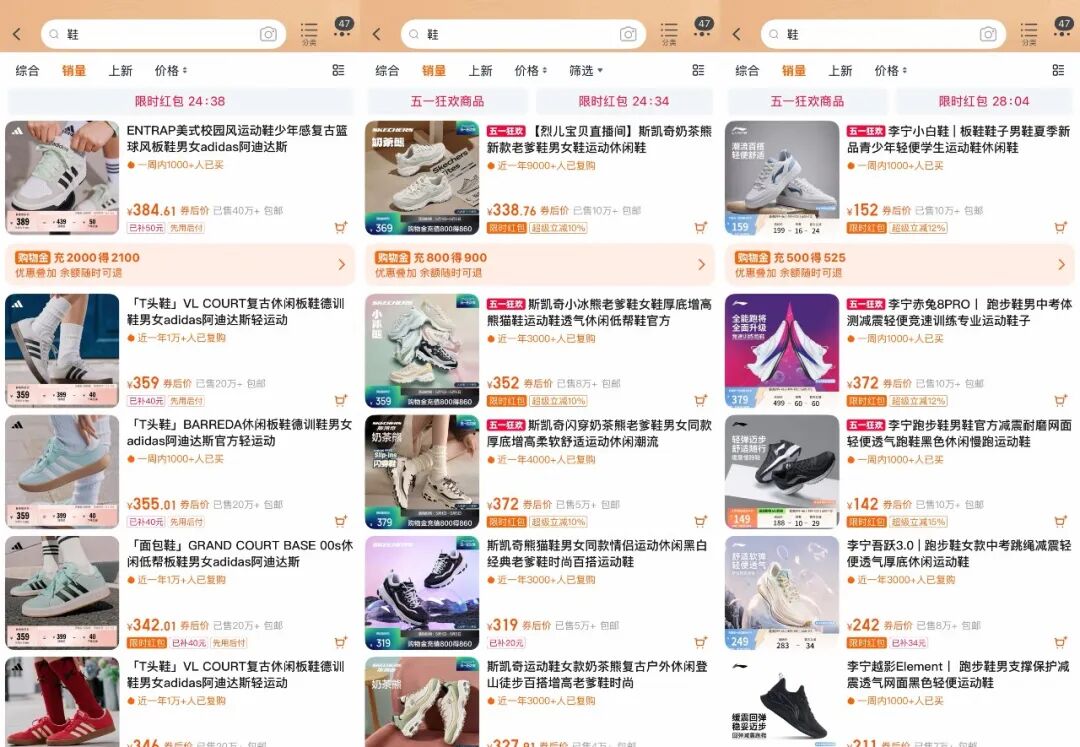Open title 斯凯奇熊猫鞋男女同款情侣运动休闲黑白
Viewport: 1080px width, 747px height.
pos(596,554)
